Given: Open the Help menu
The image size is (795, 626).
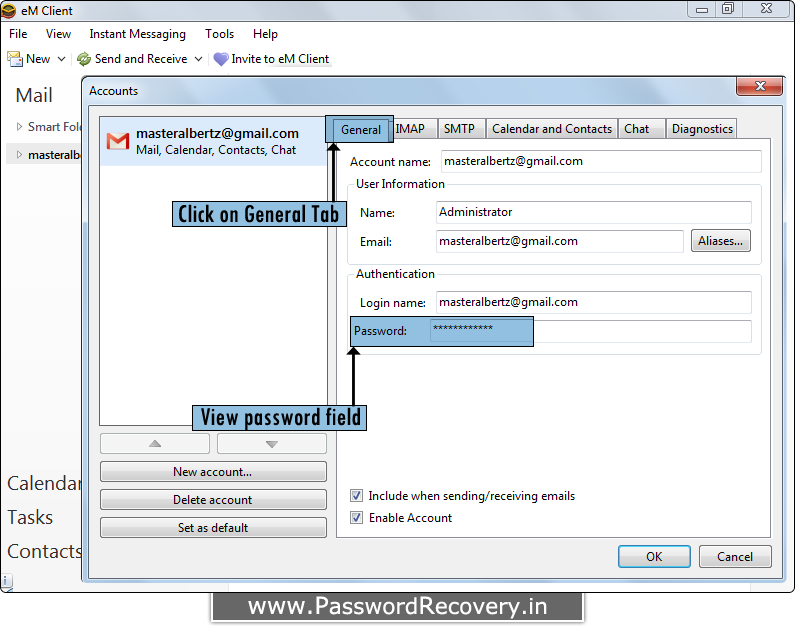Looking at the screenshot, I should coord(265,34).
